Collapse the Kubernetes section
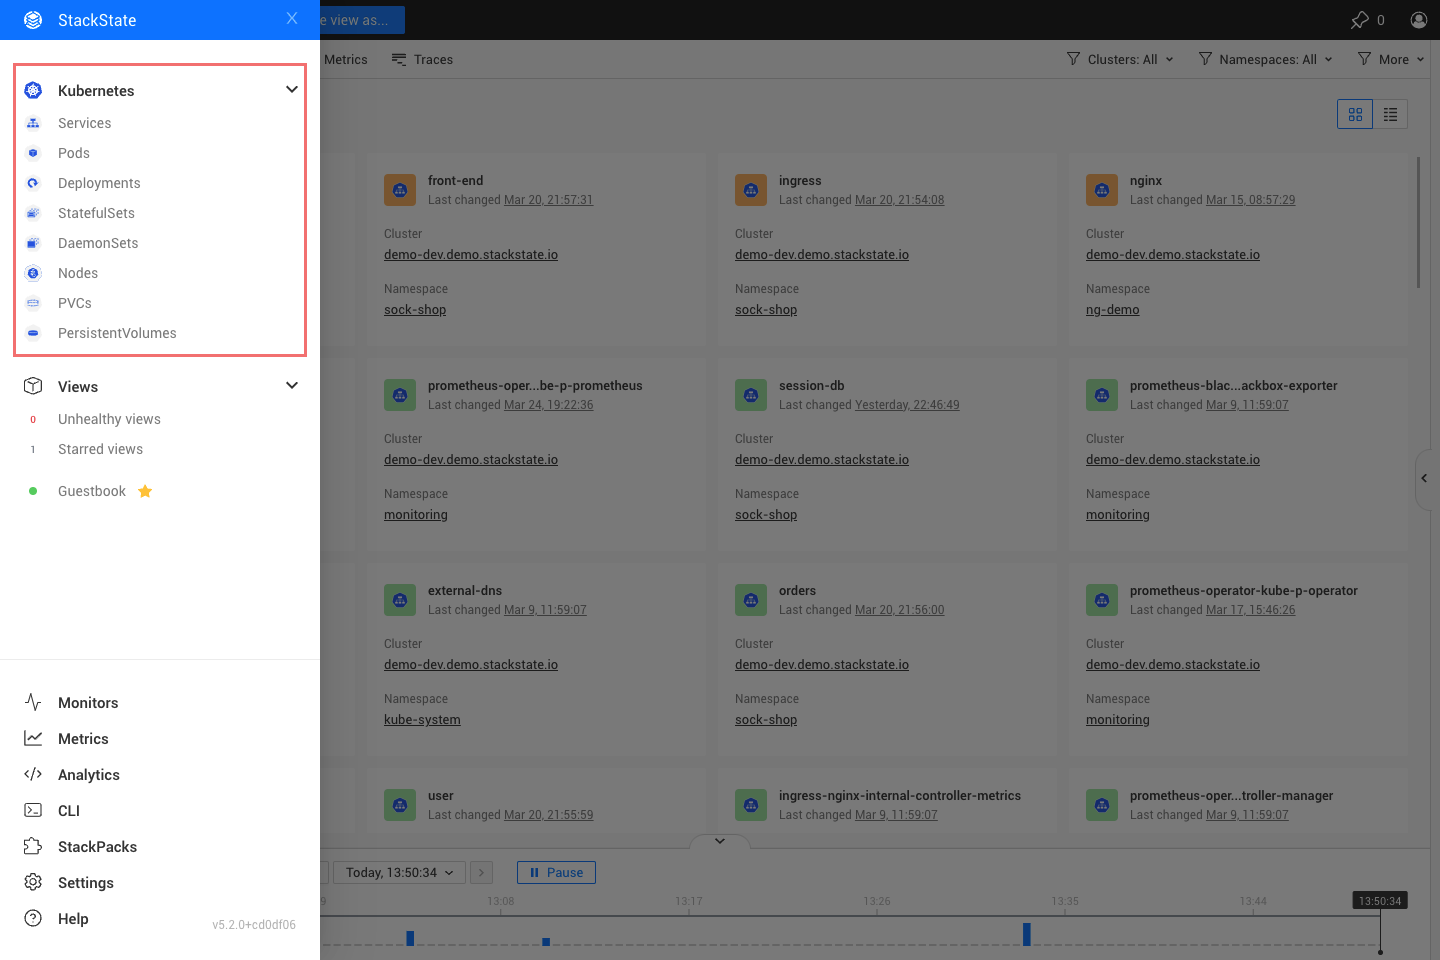 (x=292, y=90)
